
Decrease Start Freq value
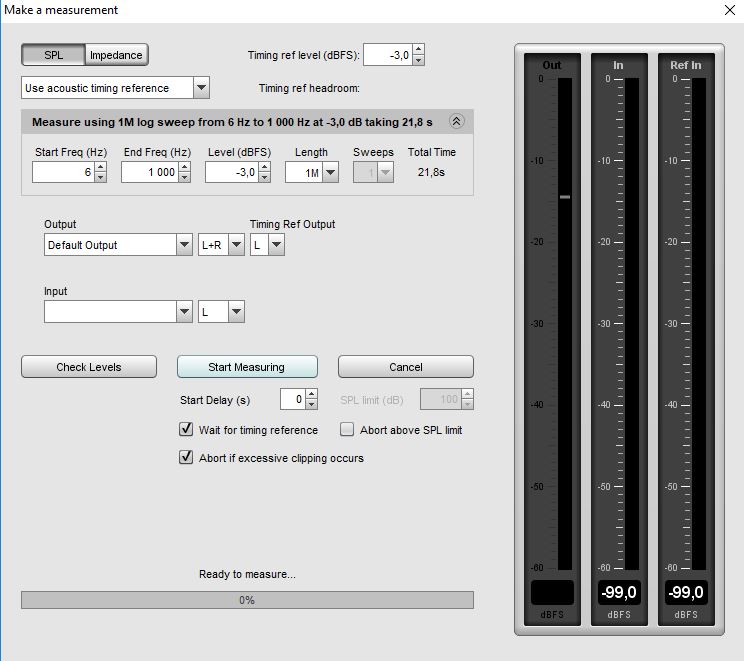pyautogui.click(x=101, y=177)
